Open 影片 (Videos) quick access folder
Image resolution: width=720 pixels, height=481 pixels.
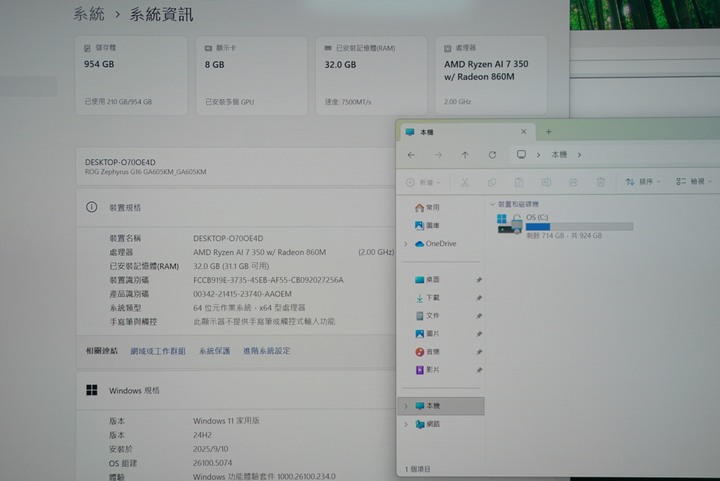tap(427, 369)
